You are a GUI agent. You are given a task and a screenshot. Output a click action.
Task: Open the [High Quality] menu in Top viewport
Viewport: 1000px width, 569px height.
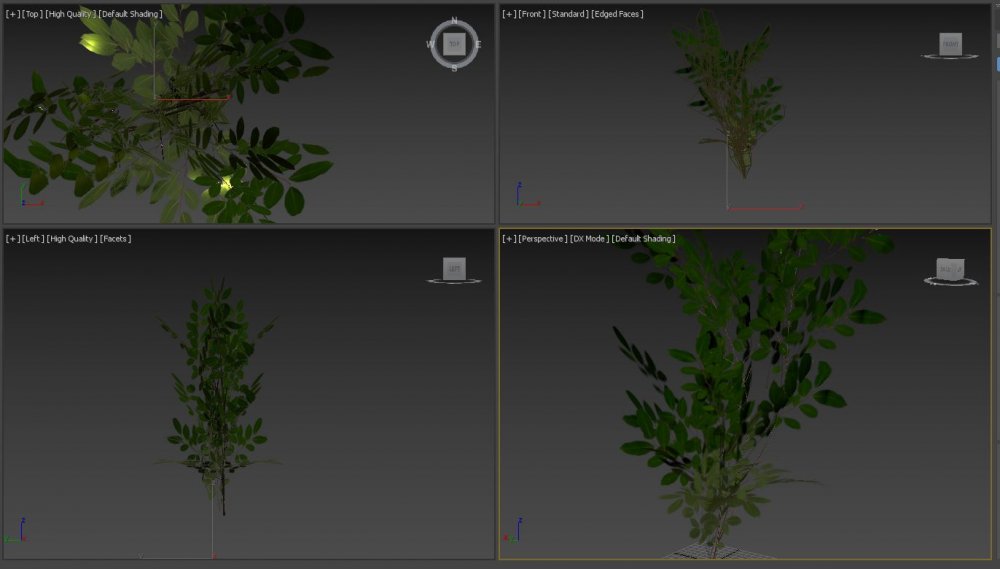point(70,14)
